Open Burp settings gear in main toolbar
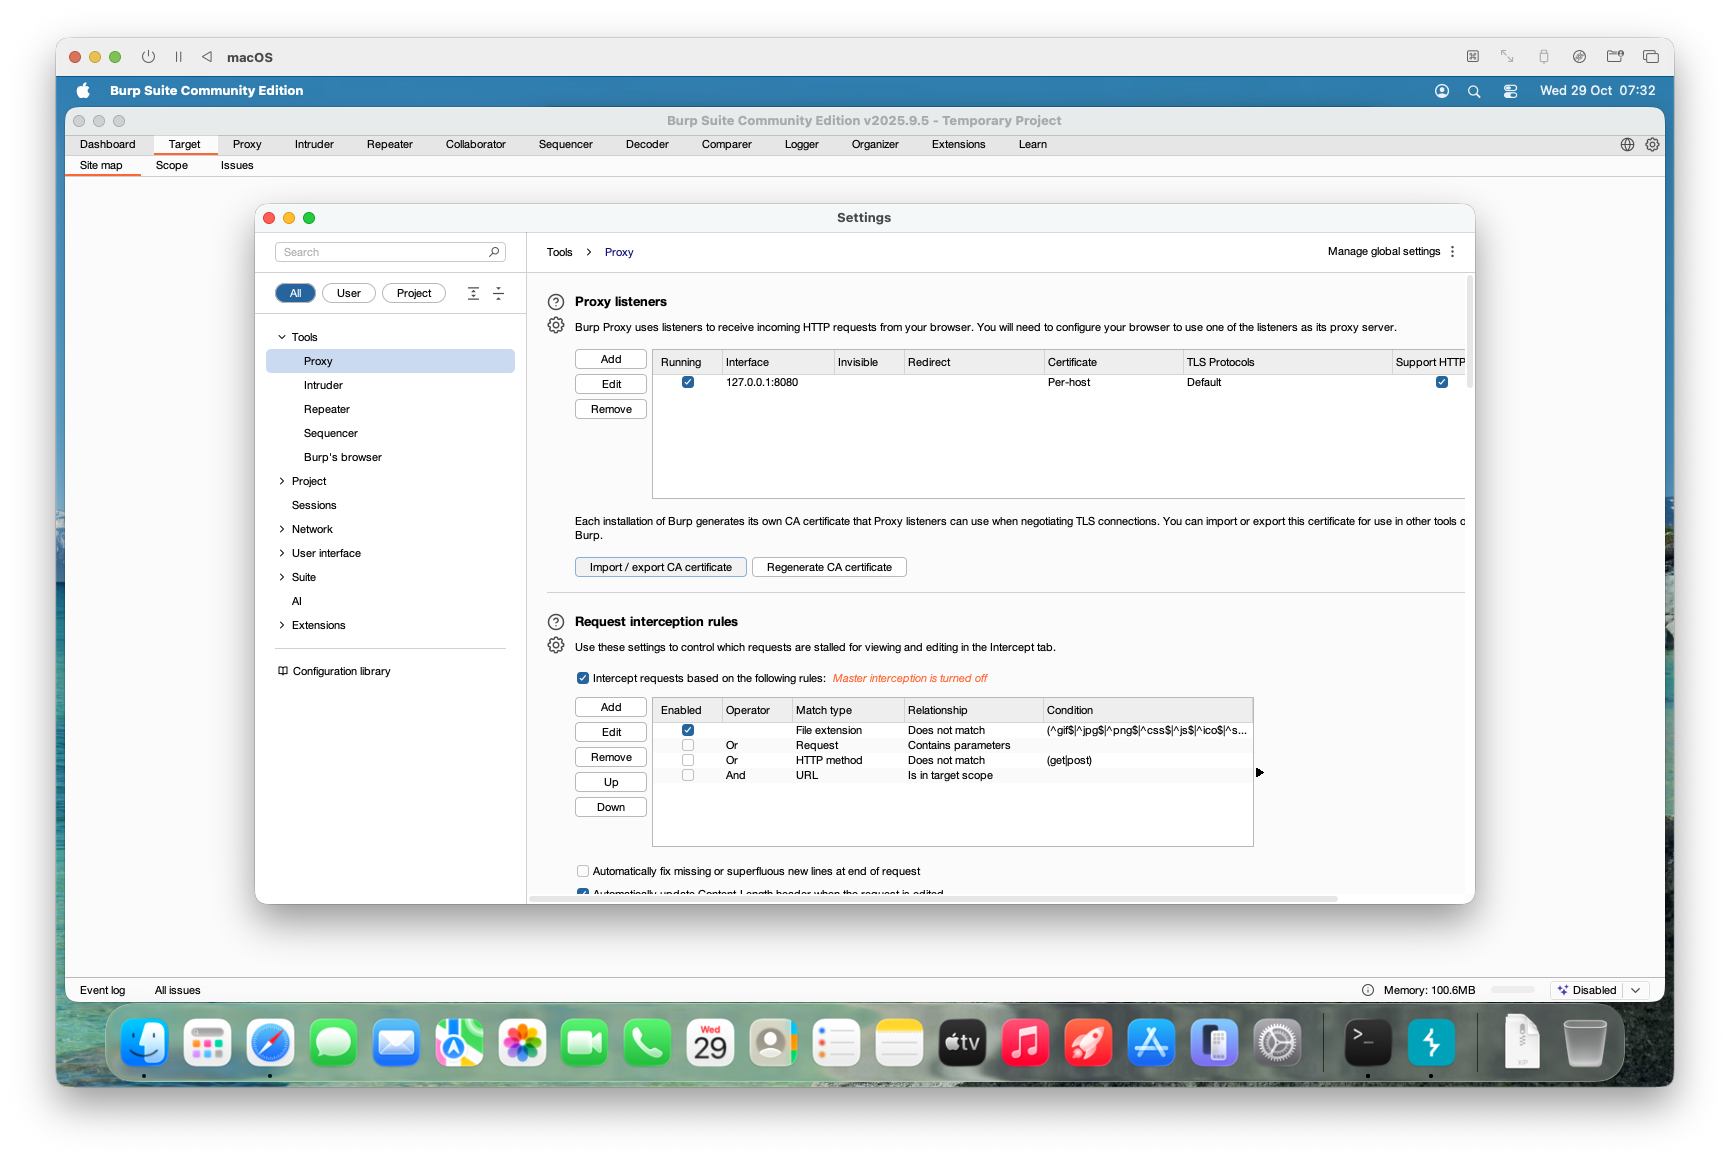The height and width of the screenshot is (1161, 1730). coord(1652,145)
